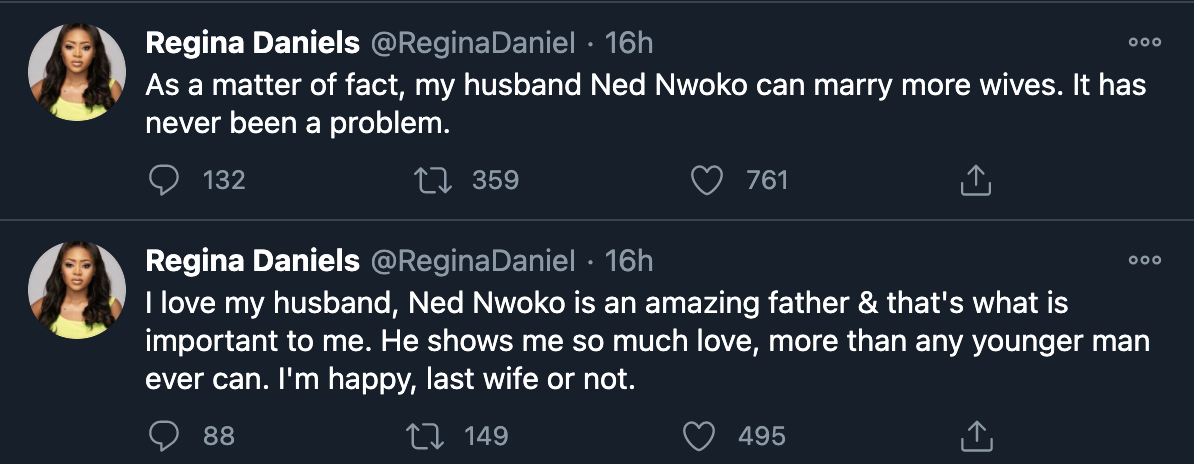Viewport: 1194px width, 464px height.
Task: Share the 'last wife or not' tweet
Action: tap(975, 436)
